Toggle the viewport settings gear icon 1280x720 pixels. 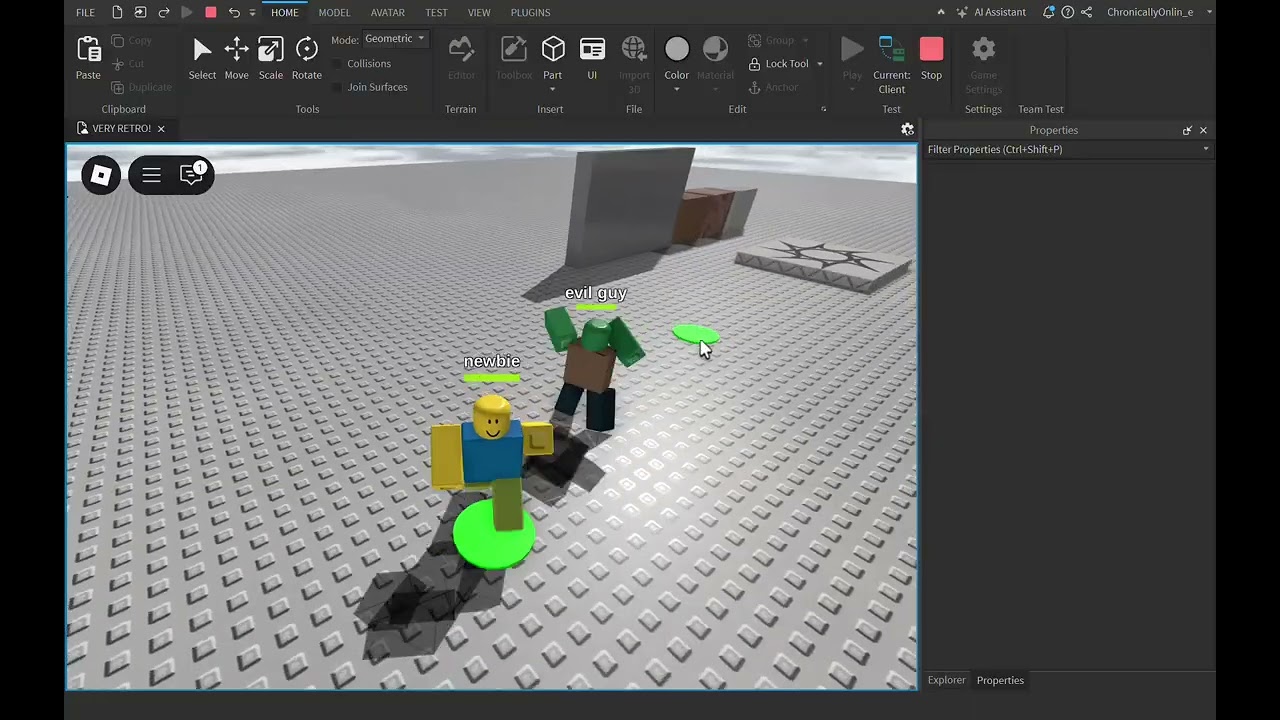(x=907, y=129)
